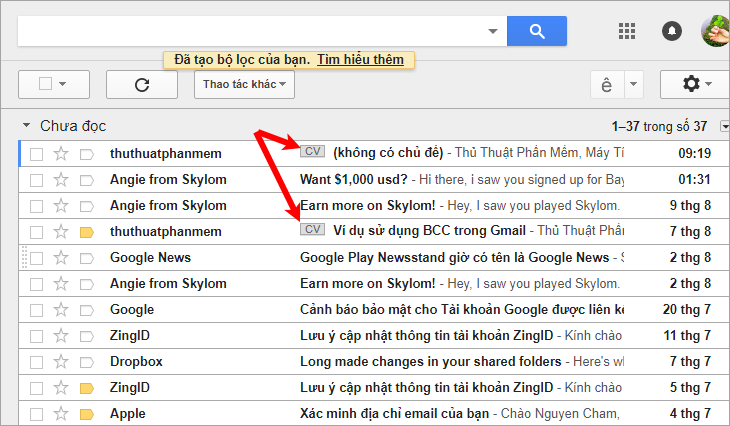Click the 09:19 timestamp
The image size is (730, 426).
(x=694, y=153)
